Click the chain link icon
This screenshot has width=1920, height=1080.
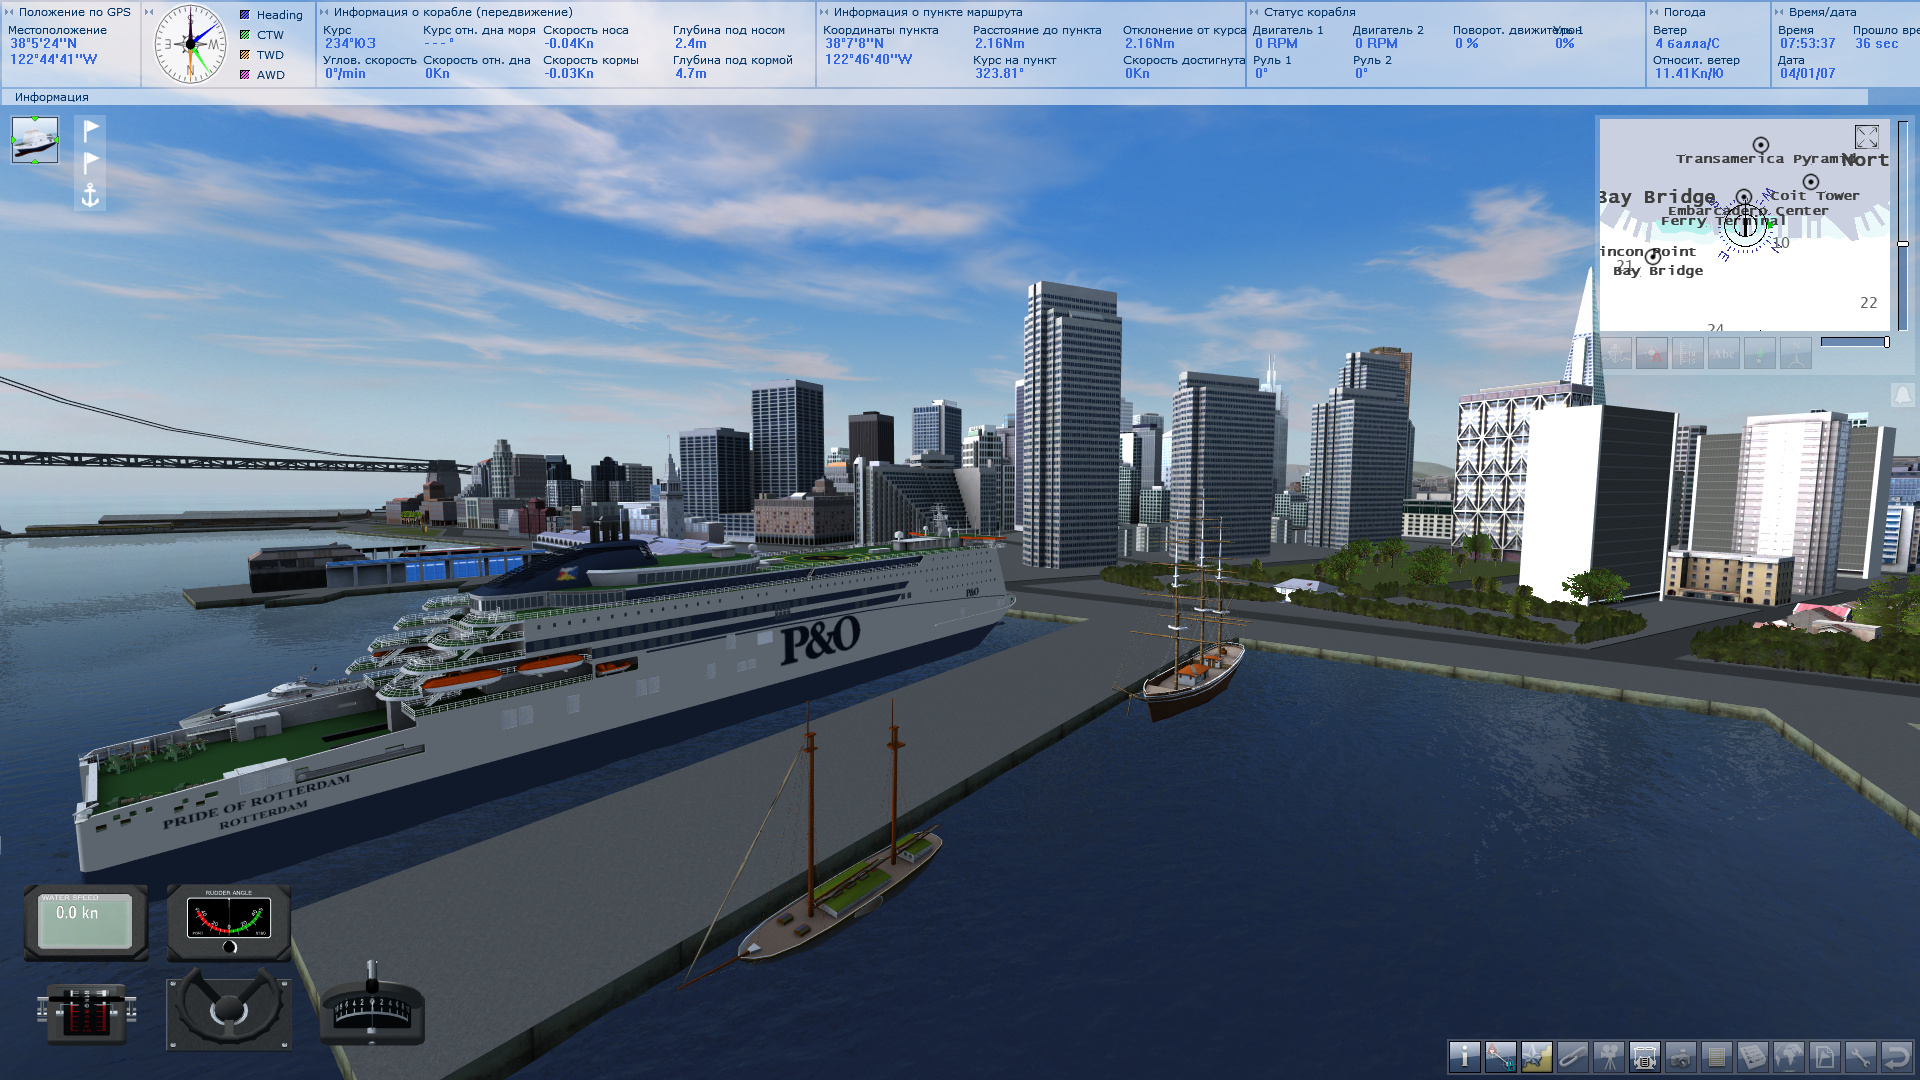coord(1572,1056)
